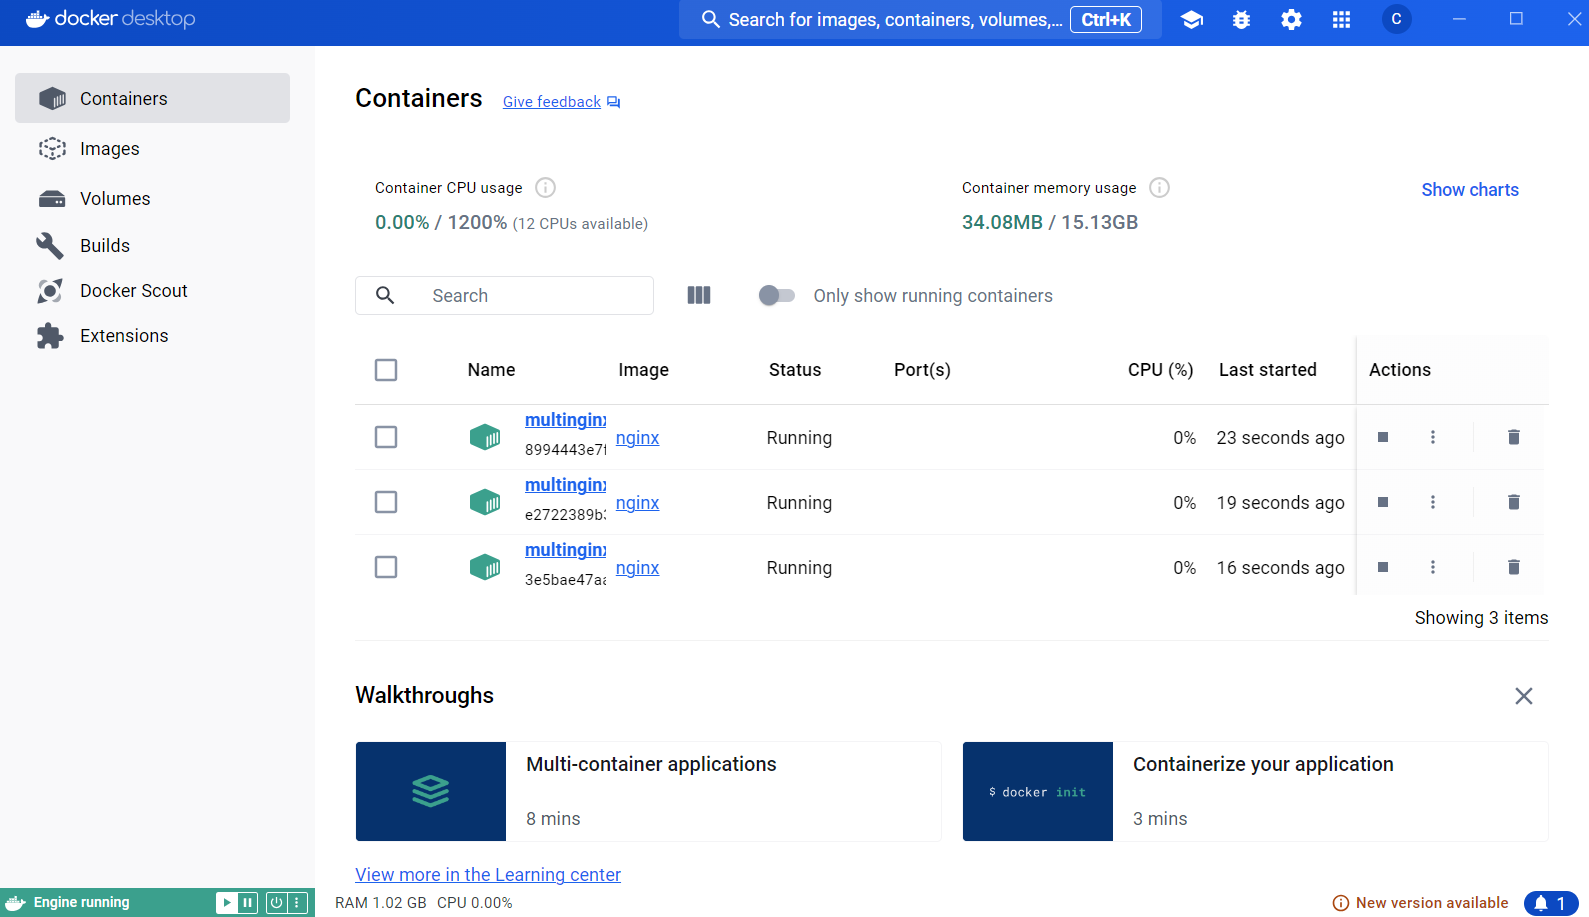Stop the container started 19 seconds ago

coord(1383,502)
